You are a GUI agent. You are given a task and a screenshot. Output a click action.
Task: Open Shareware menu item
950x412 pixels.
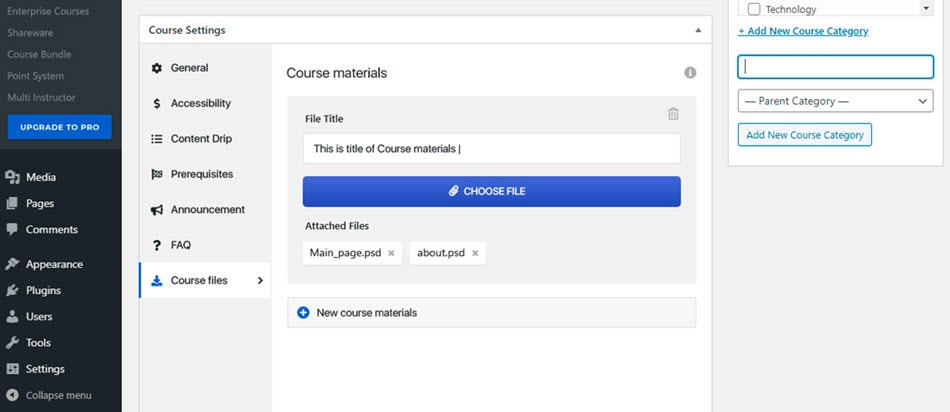30,33
